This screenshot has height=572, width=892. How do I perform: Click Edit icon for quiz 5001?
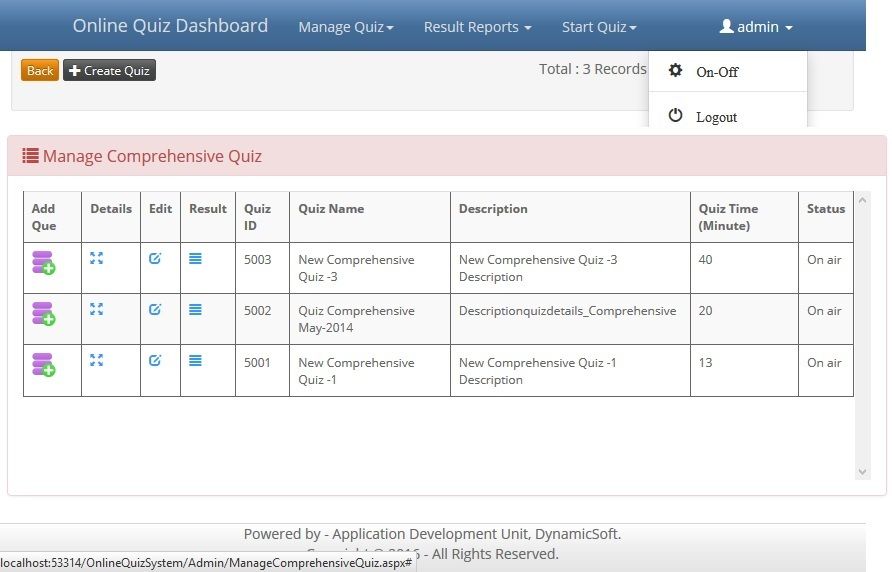coord(155,361)
